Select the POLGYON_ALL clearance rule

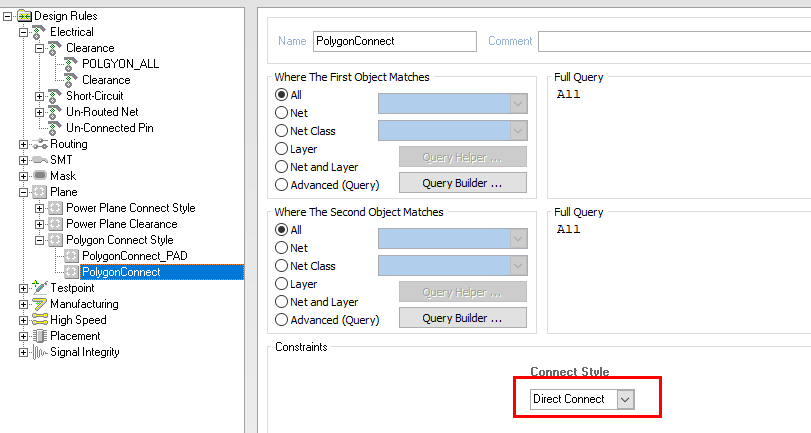(120, 64)
